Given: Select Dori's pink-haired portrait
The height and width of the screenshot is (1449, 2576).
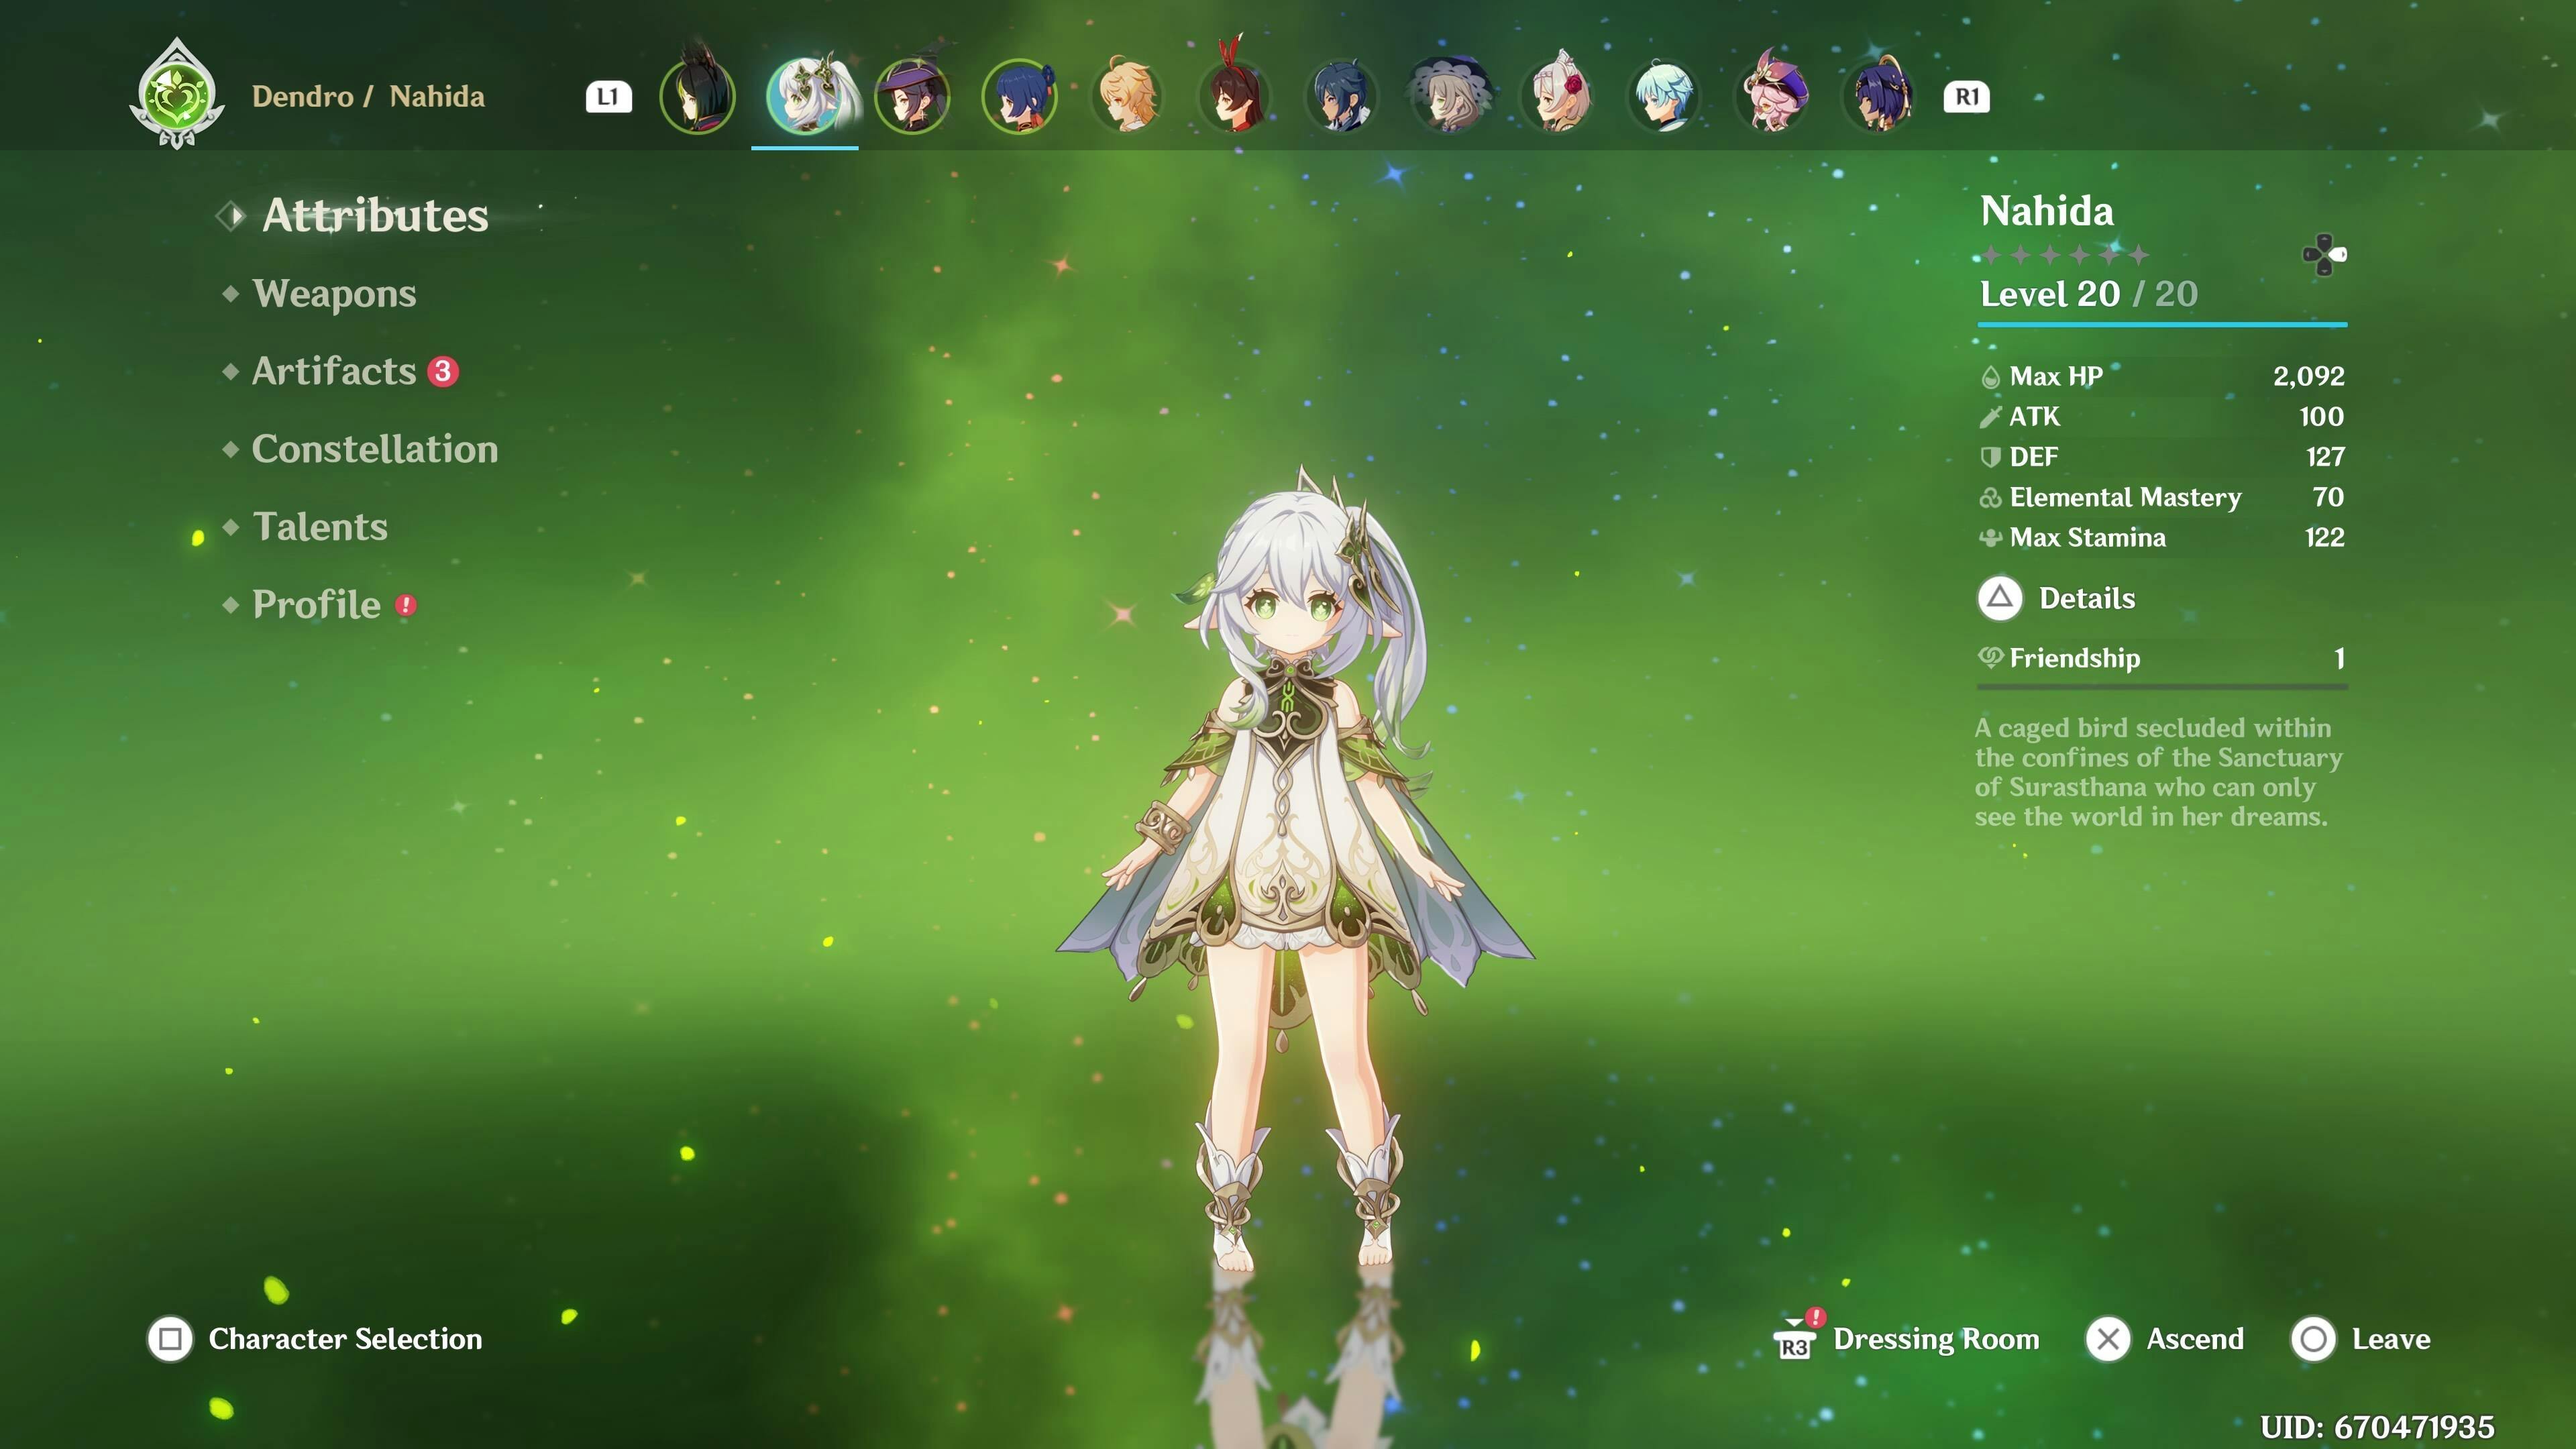Looking at the screenshot, I should point(1772,97).
